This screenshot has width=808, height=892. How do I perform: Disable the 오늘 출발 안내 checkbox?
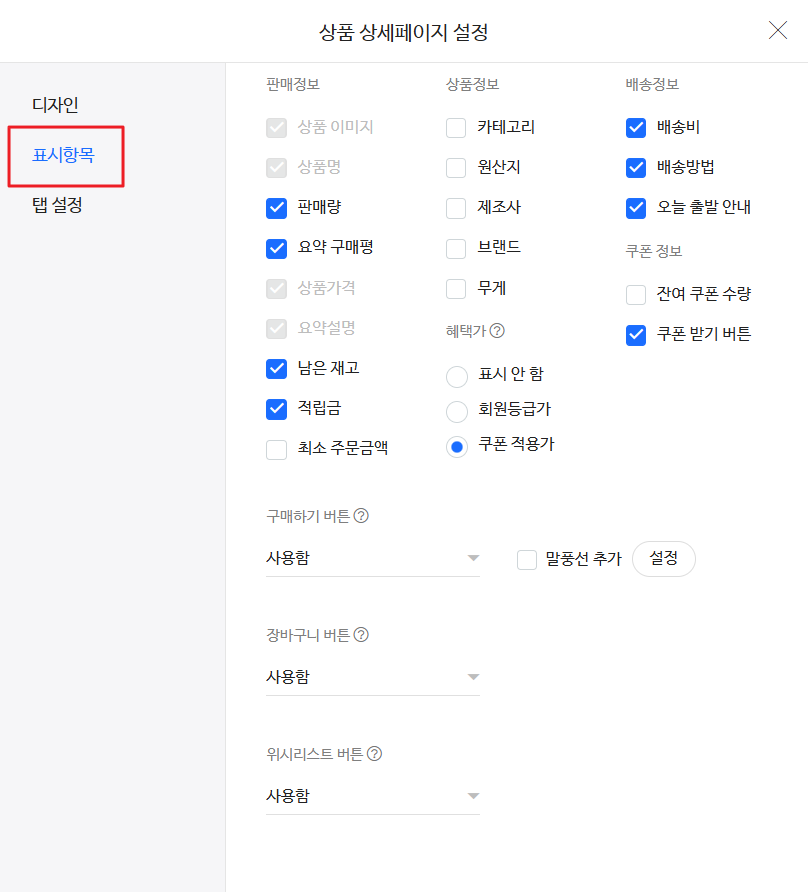tap(636, 208)
